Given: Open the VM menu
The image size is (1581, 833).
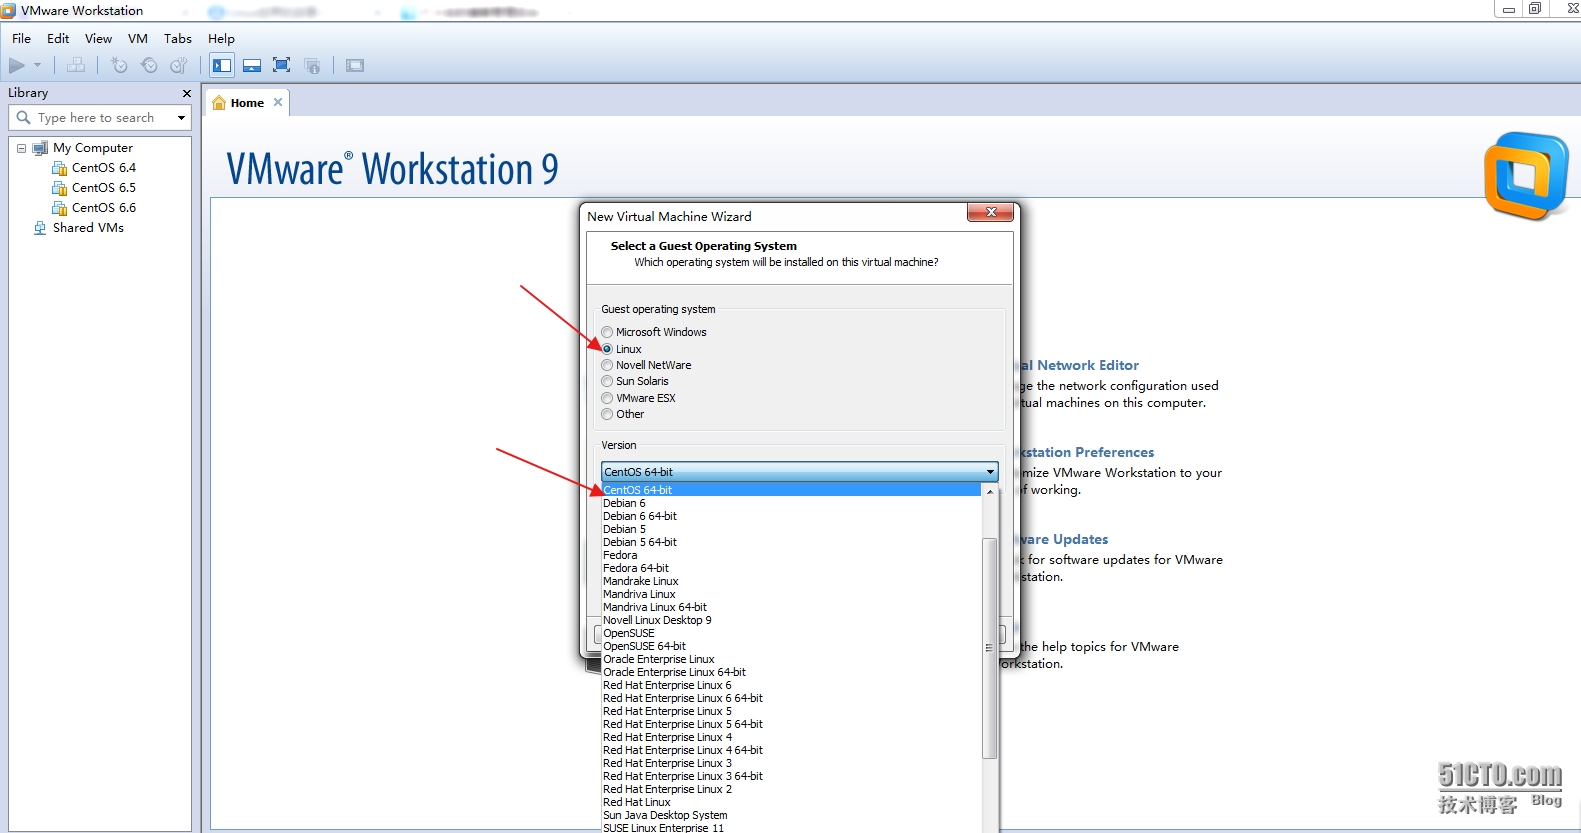Looking at the screenshot, I should [x=138, y=39].
